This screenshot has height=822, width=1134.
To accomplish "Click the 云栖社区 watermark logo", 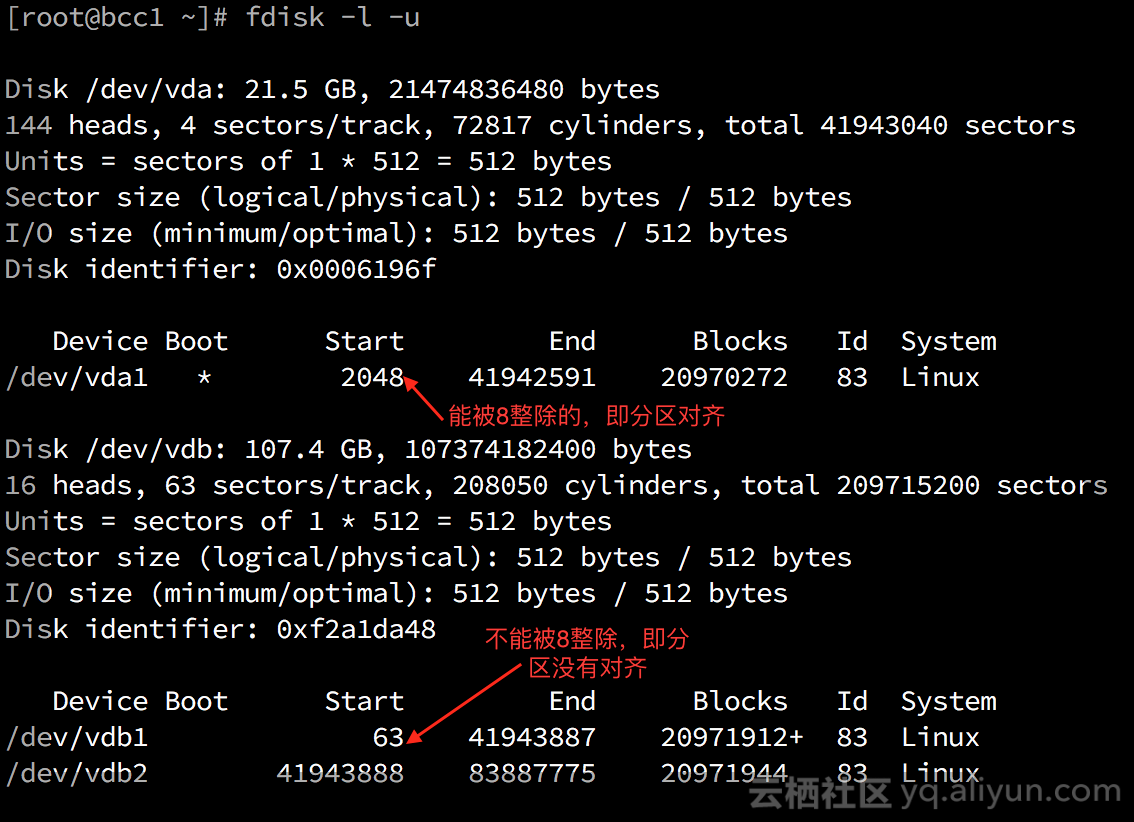I will (820, 795).
